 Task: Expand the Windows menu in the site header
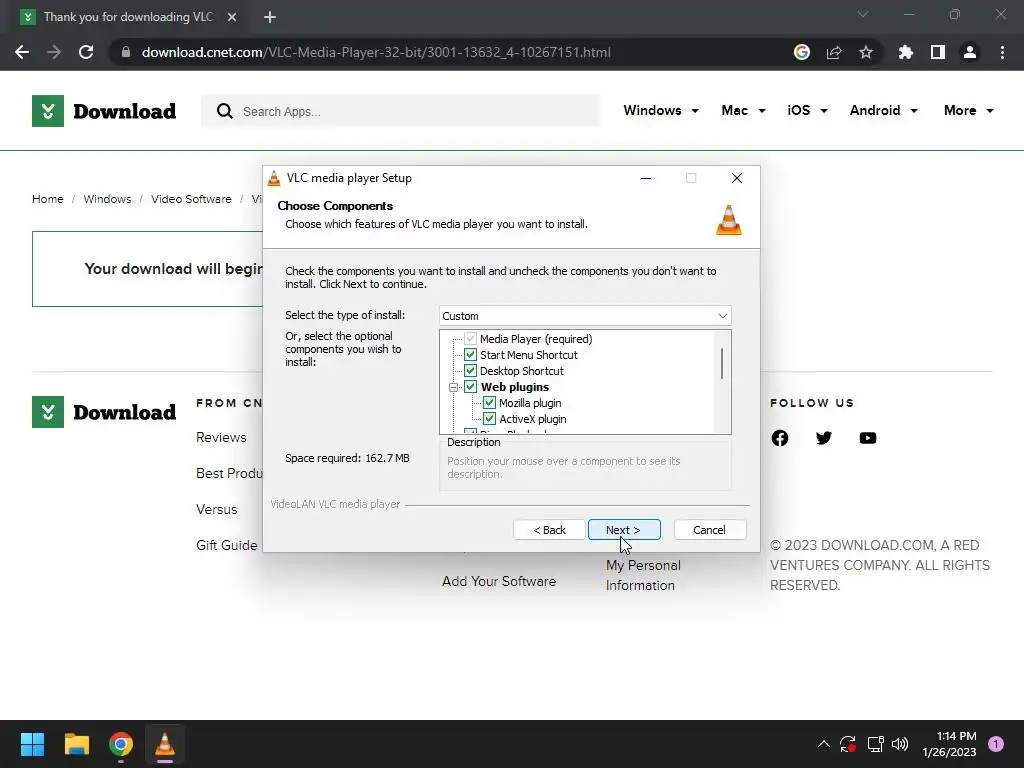661,110
